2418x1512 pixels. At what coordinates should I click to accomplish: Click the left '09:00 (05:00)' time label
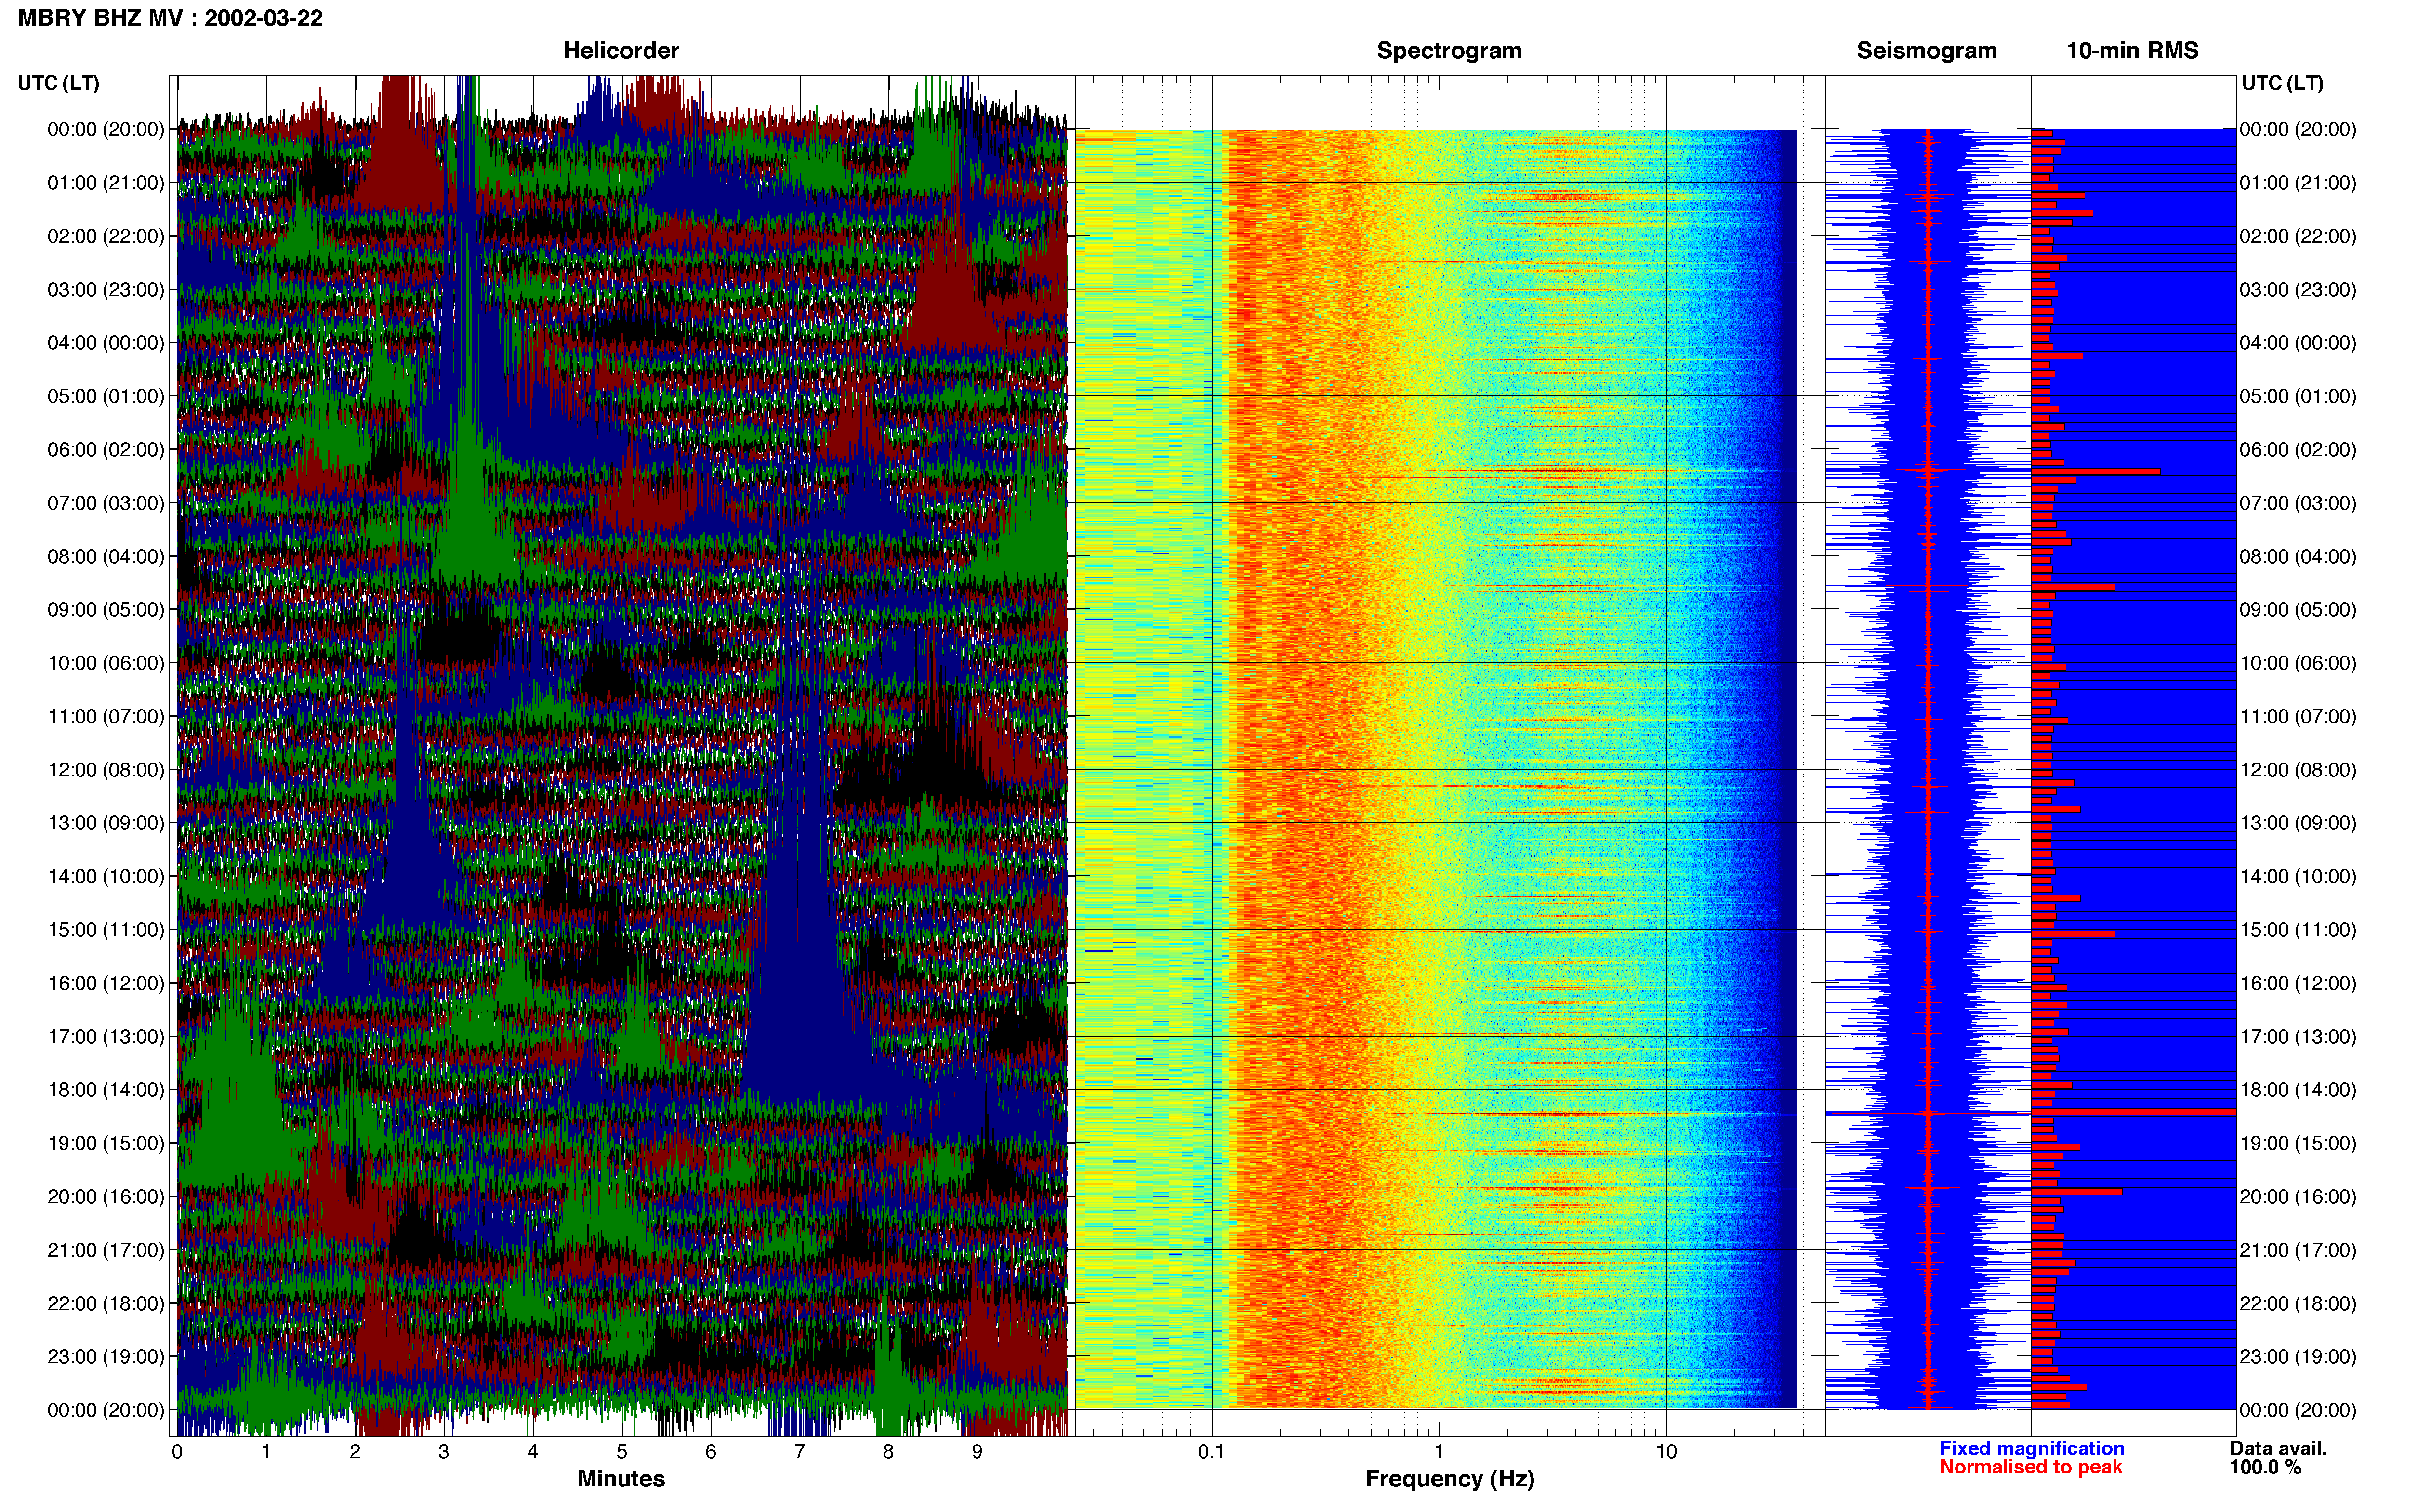coord(106,610)
